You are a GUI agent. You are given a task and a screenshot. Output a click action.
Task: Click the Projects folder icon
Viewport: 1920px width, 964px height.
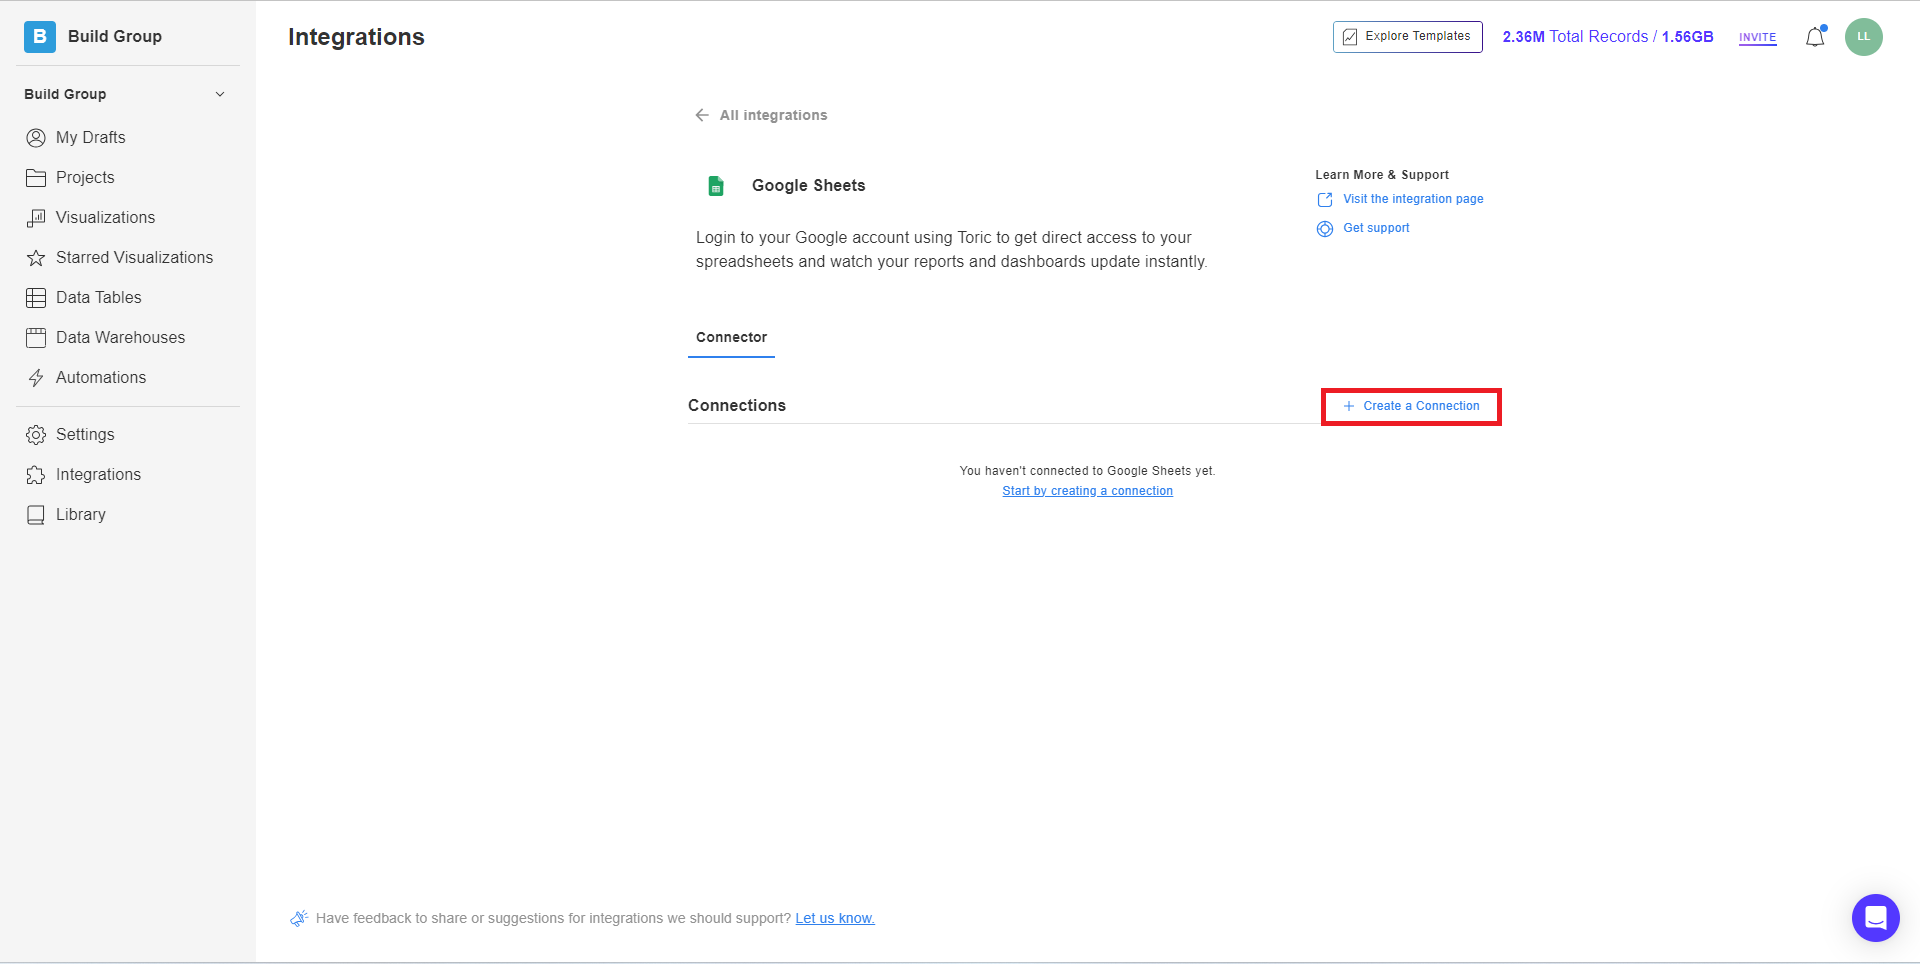coord(36,177)
